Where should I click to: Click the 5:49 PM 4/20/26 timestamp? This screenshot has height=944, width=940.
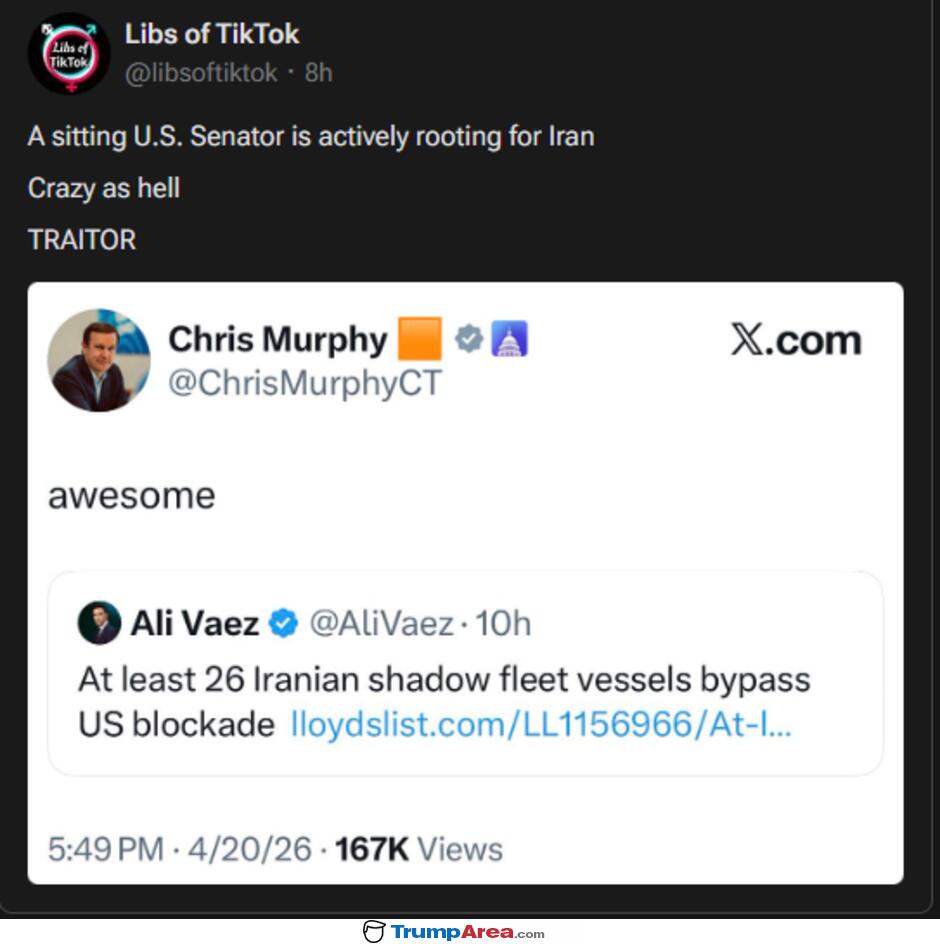point(180,849)
